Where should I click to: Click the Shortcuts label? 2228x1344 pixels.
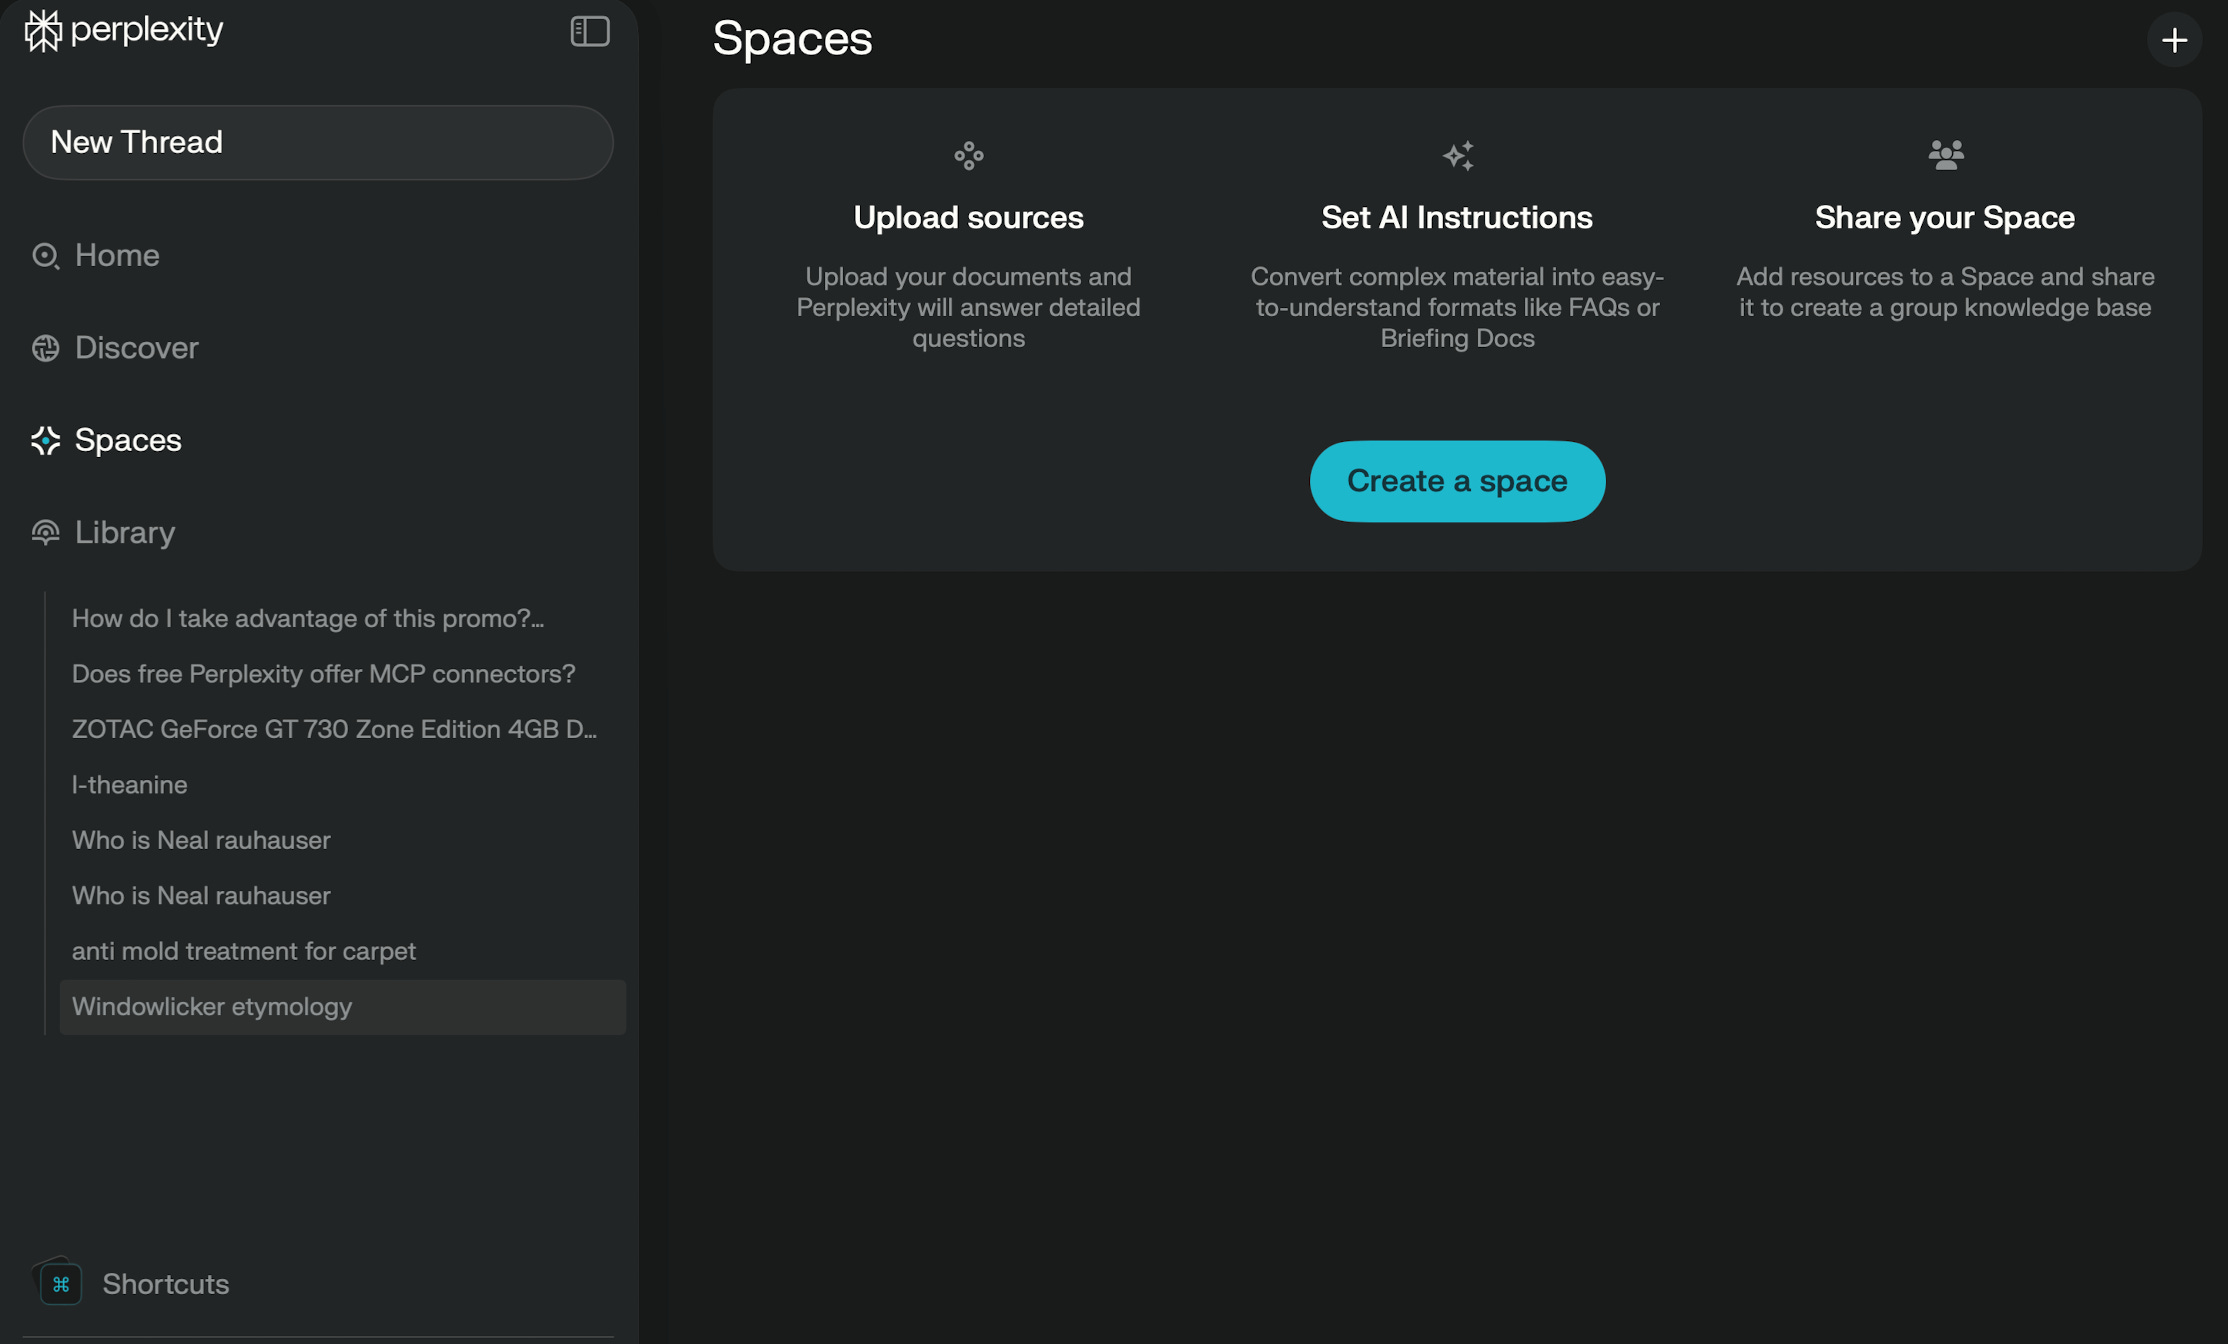click(166, 1284)
